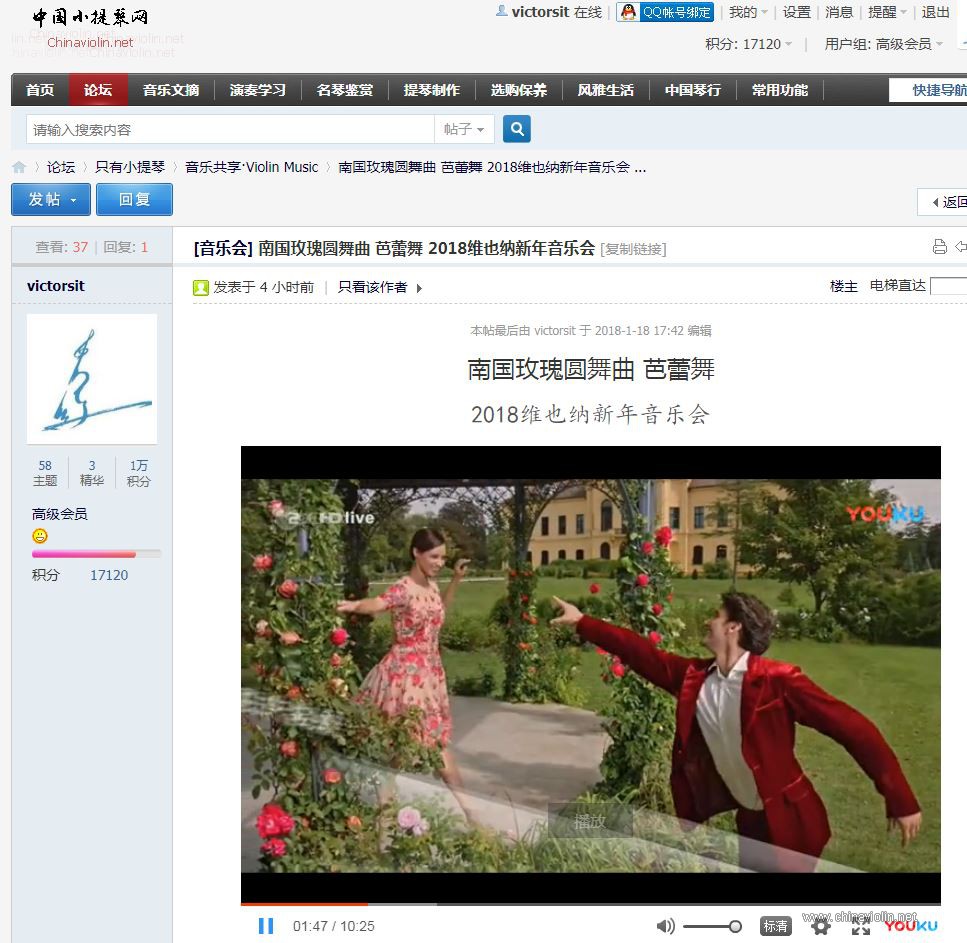The width and height of the screenshot is (967, 943).
Task: Click 退出 to log out
Action: [x=935, y=12]
